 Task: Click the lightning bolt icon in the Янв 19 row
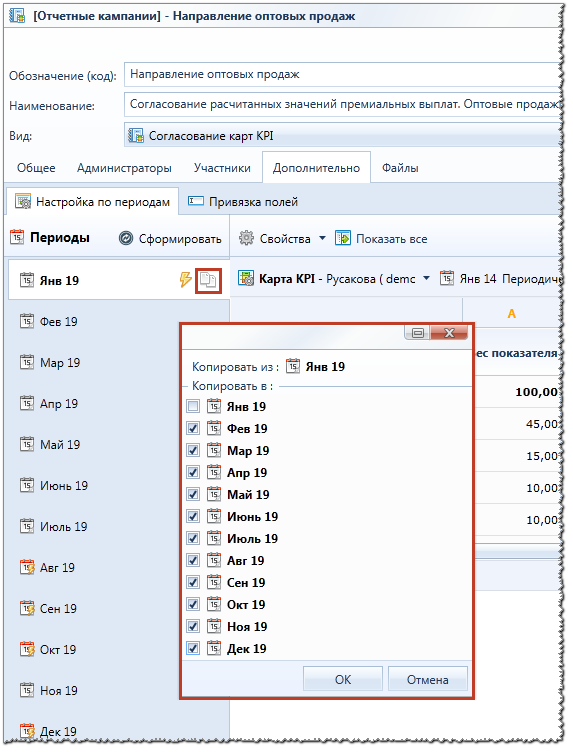pyautogui.click(x=185, y=279)
